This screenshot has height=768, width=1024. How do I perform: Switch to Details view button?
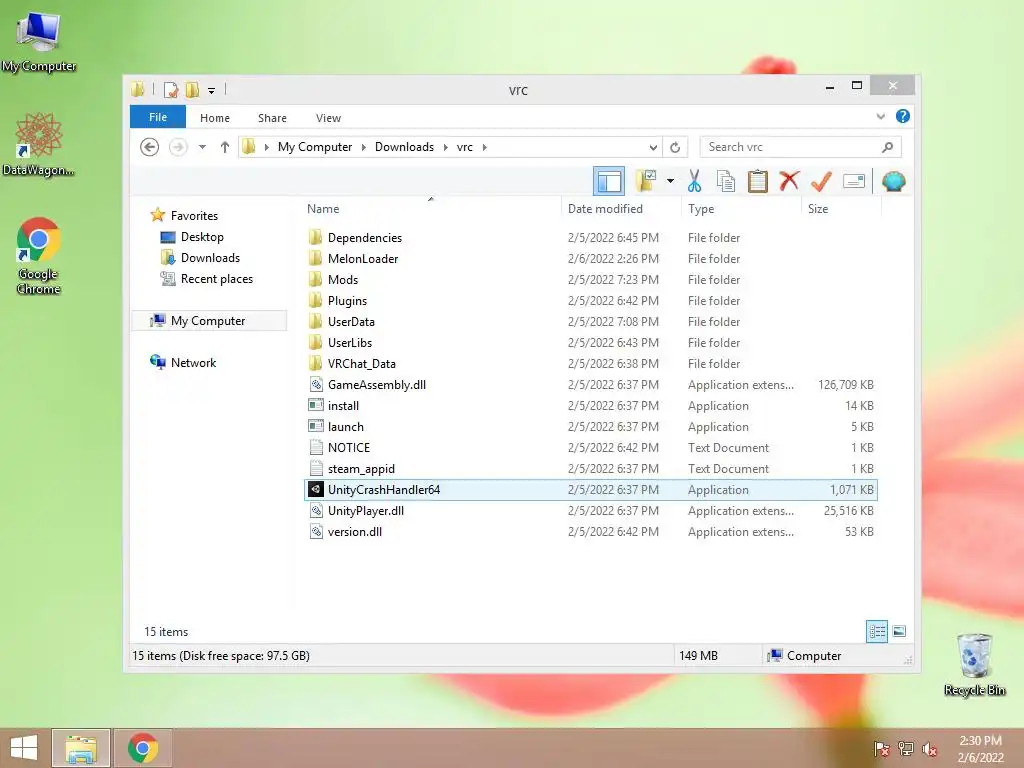[876, 631]
